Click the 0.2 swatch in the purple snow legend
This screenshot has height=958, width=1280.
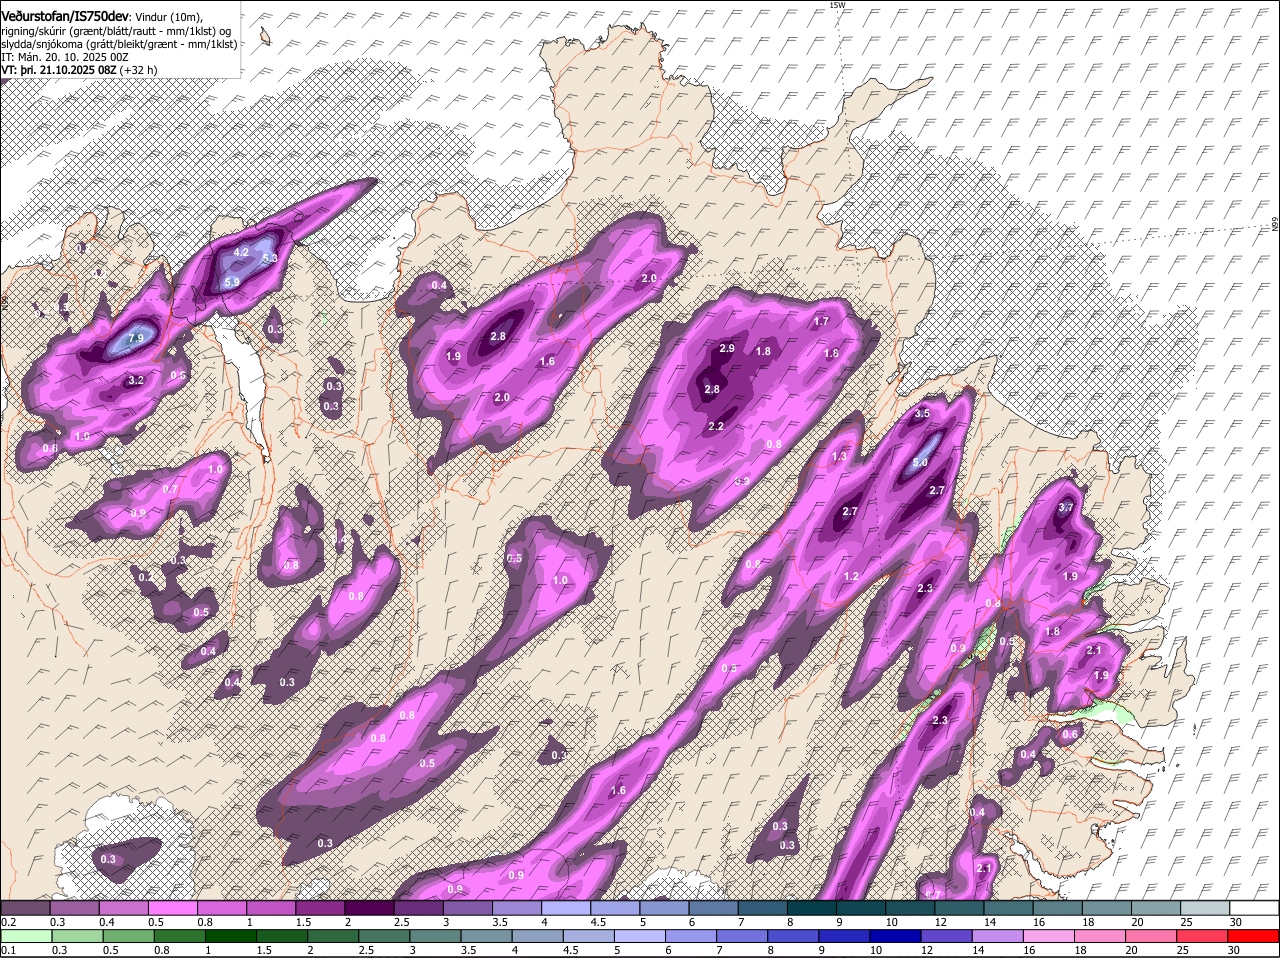coord(25,908)
